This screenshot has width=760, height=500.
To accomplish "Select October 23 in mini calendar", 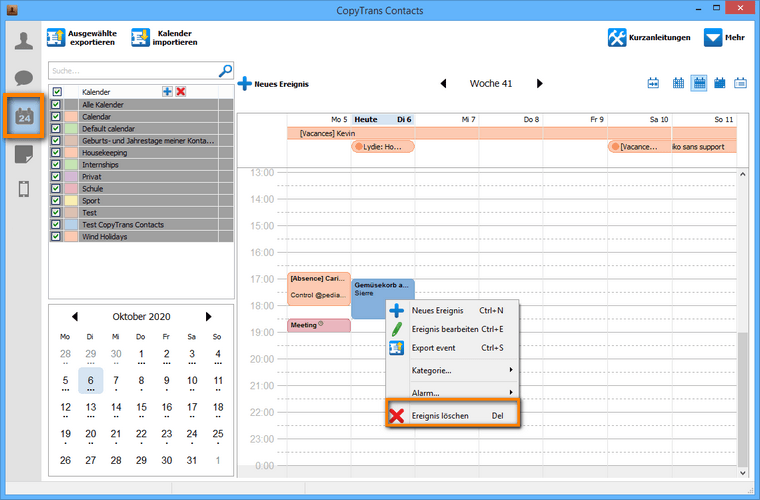I will 167,435.
